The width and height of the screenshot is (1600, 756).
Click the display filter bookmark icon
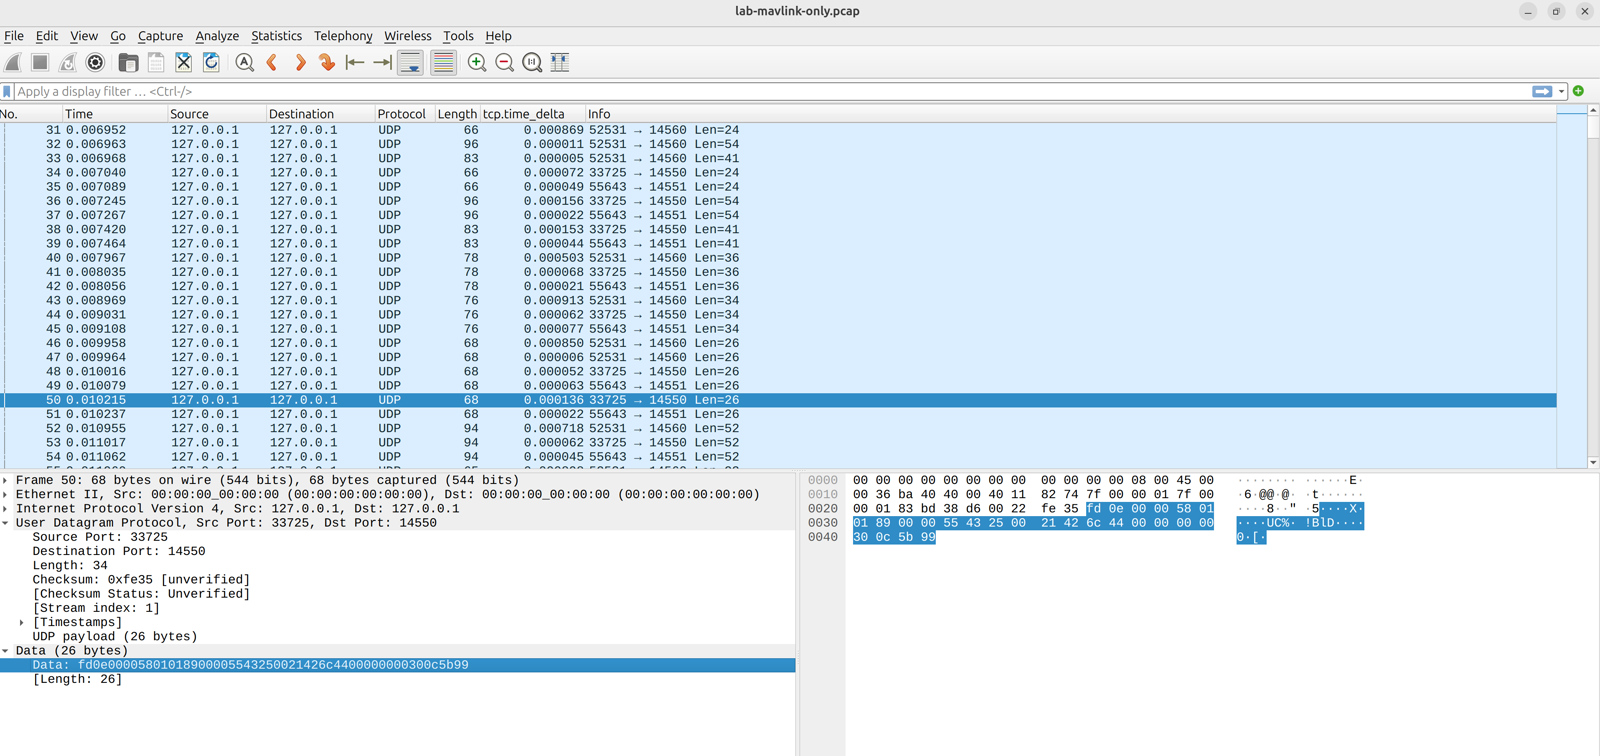coord(7,91)
